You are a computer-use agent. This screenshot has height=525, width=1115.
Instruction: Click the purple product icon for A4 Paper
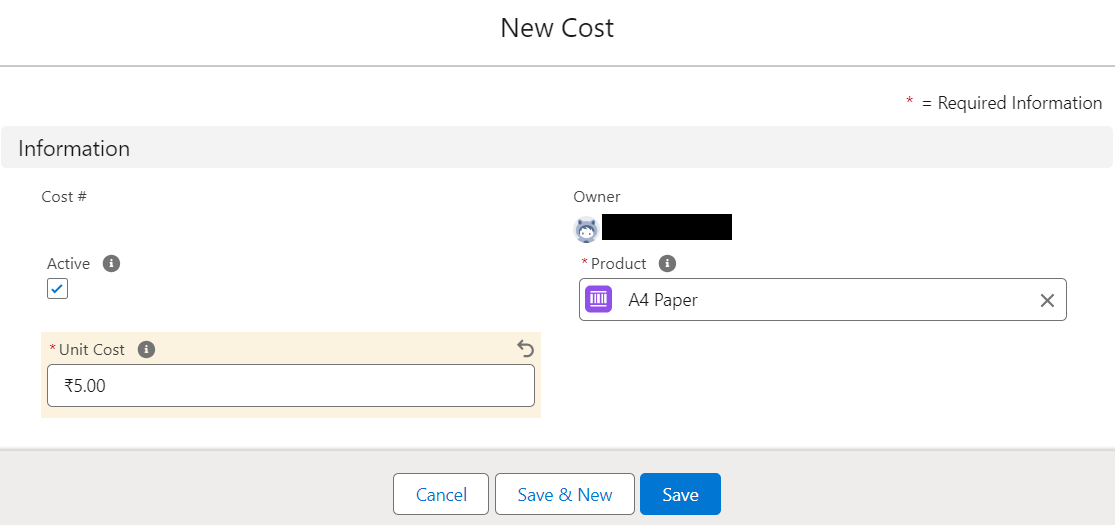coord(599,299)
